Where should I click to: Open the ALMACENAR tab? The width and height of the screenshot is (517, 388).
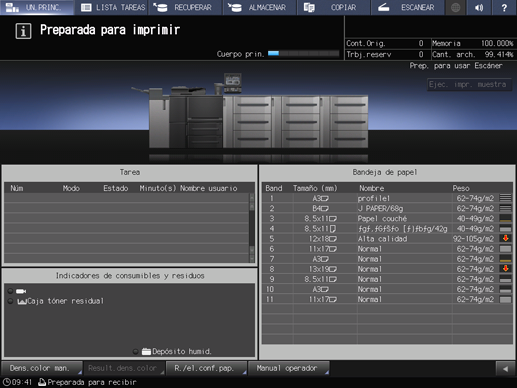(x=260, y=7)
